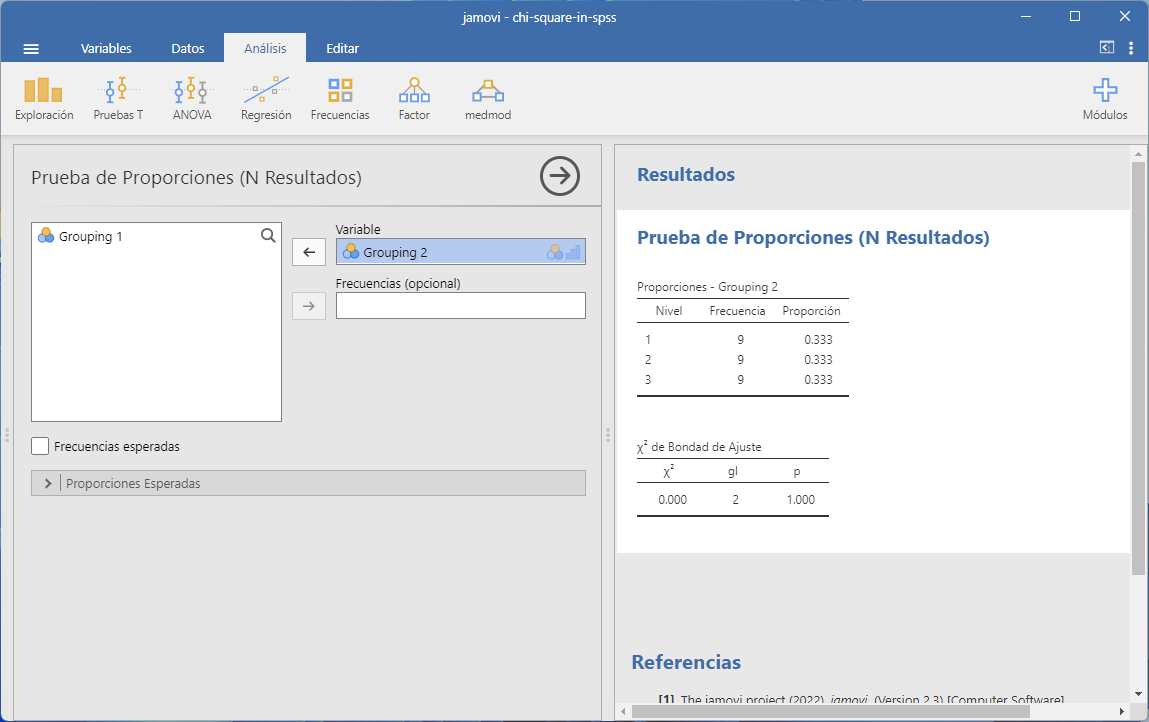1149x722 pixels.
Task: Switch to the Datos tab
Action: coord(188,49)
